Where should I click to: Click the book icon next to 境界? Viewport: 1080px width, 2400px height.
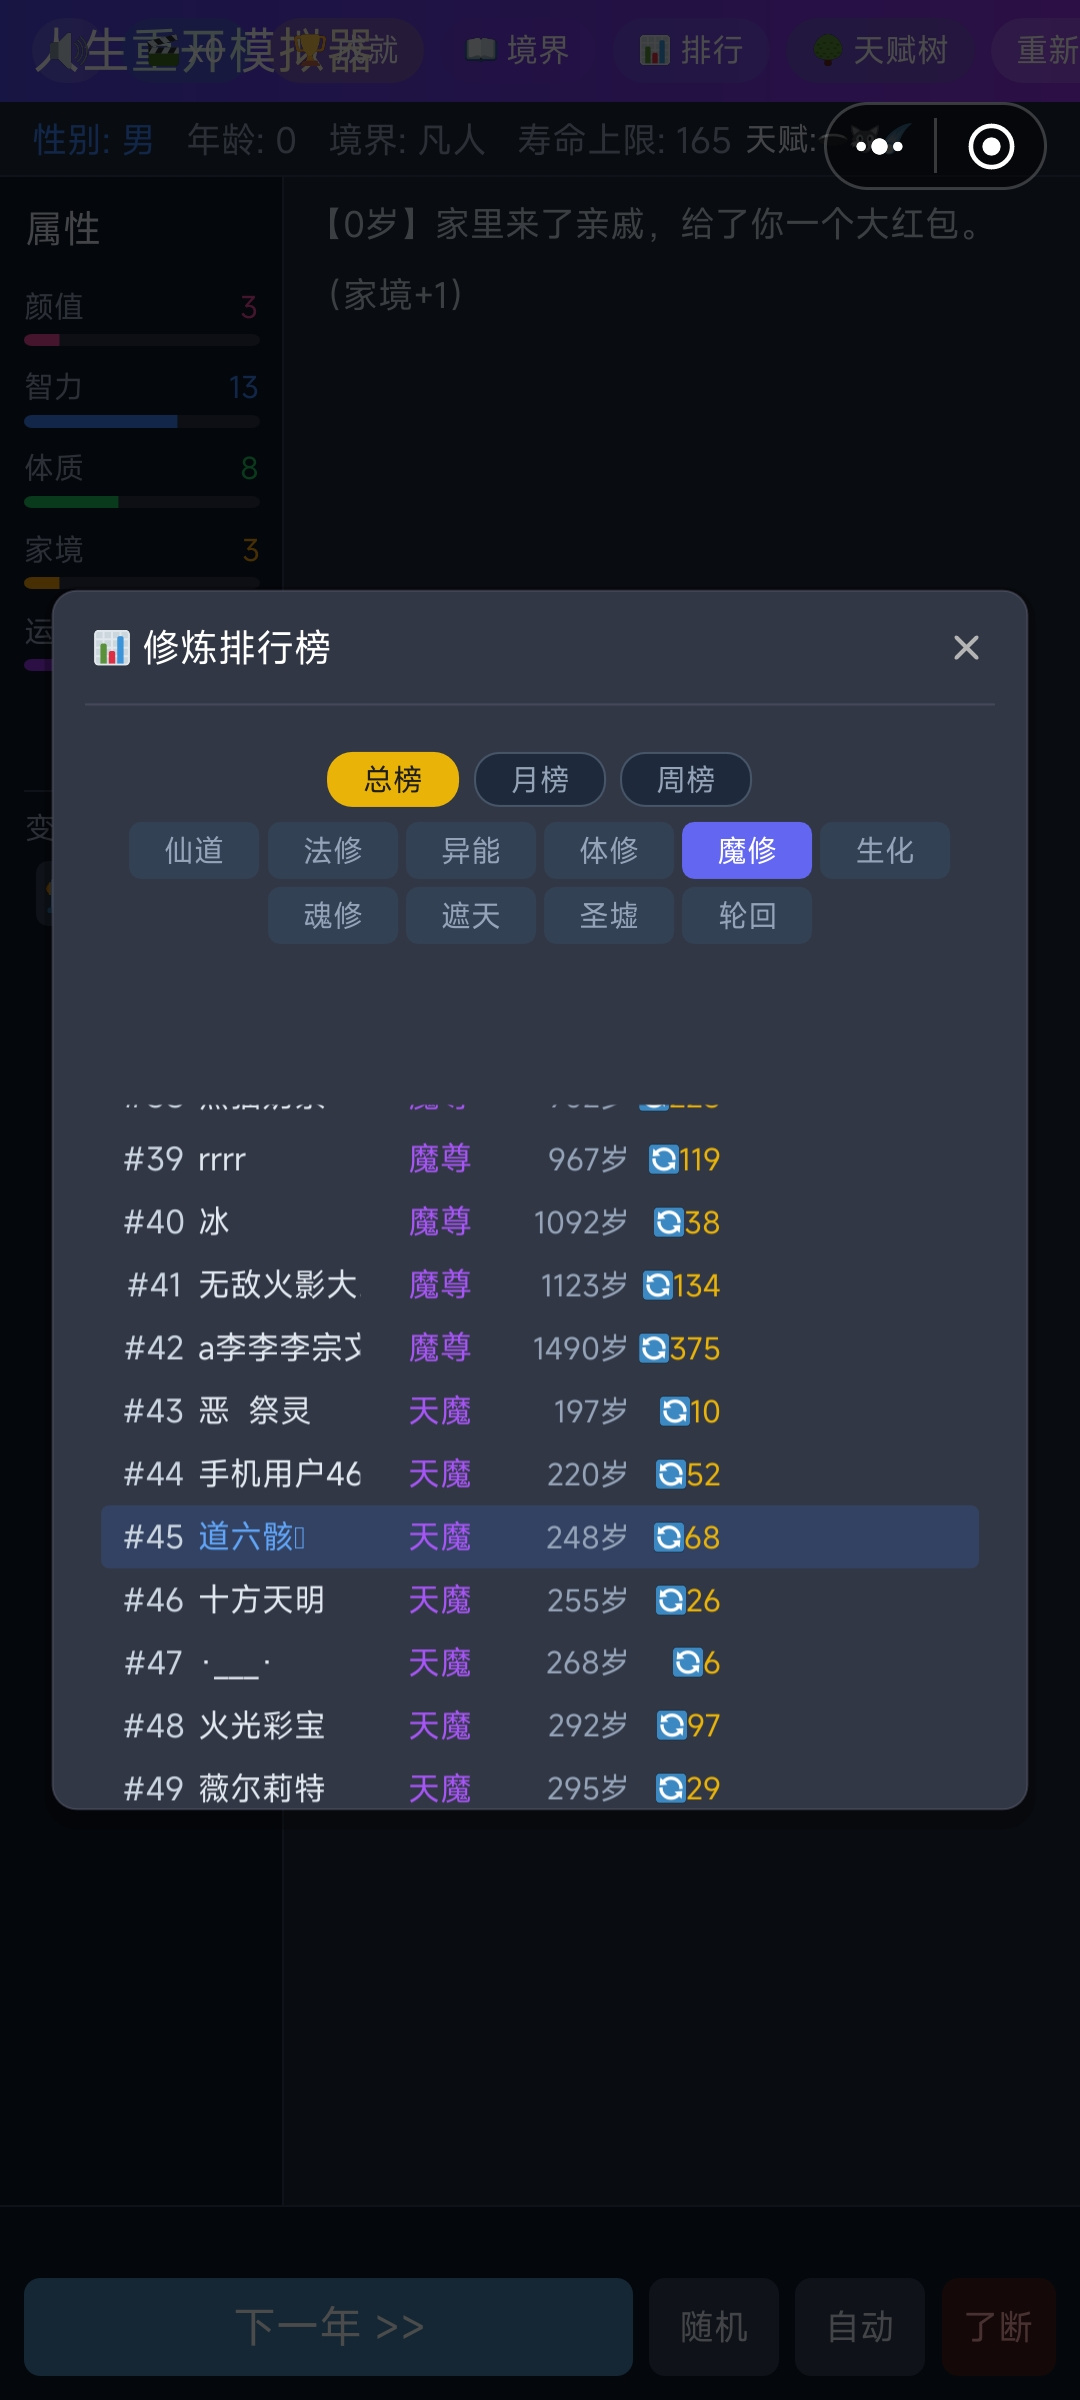(481, 49)
